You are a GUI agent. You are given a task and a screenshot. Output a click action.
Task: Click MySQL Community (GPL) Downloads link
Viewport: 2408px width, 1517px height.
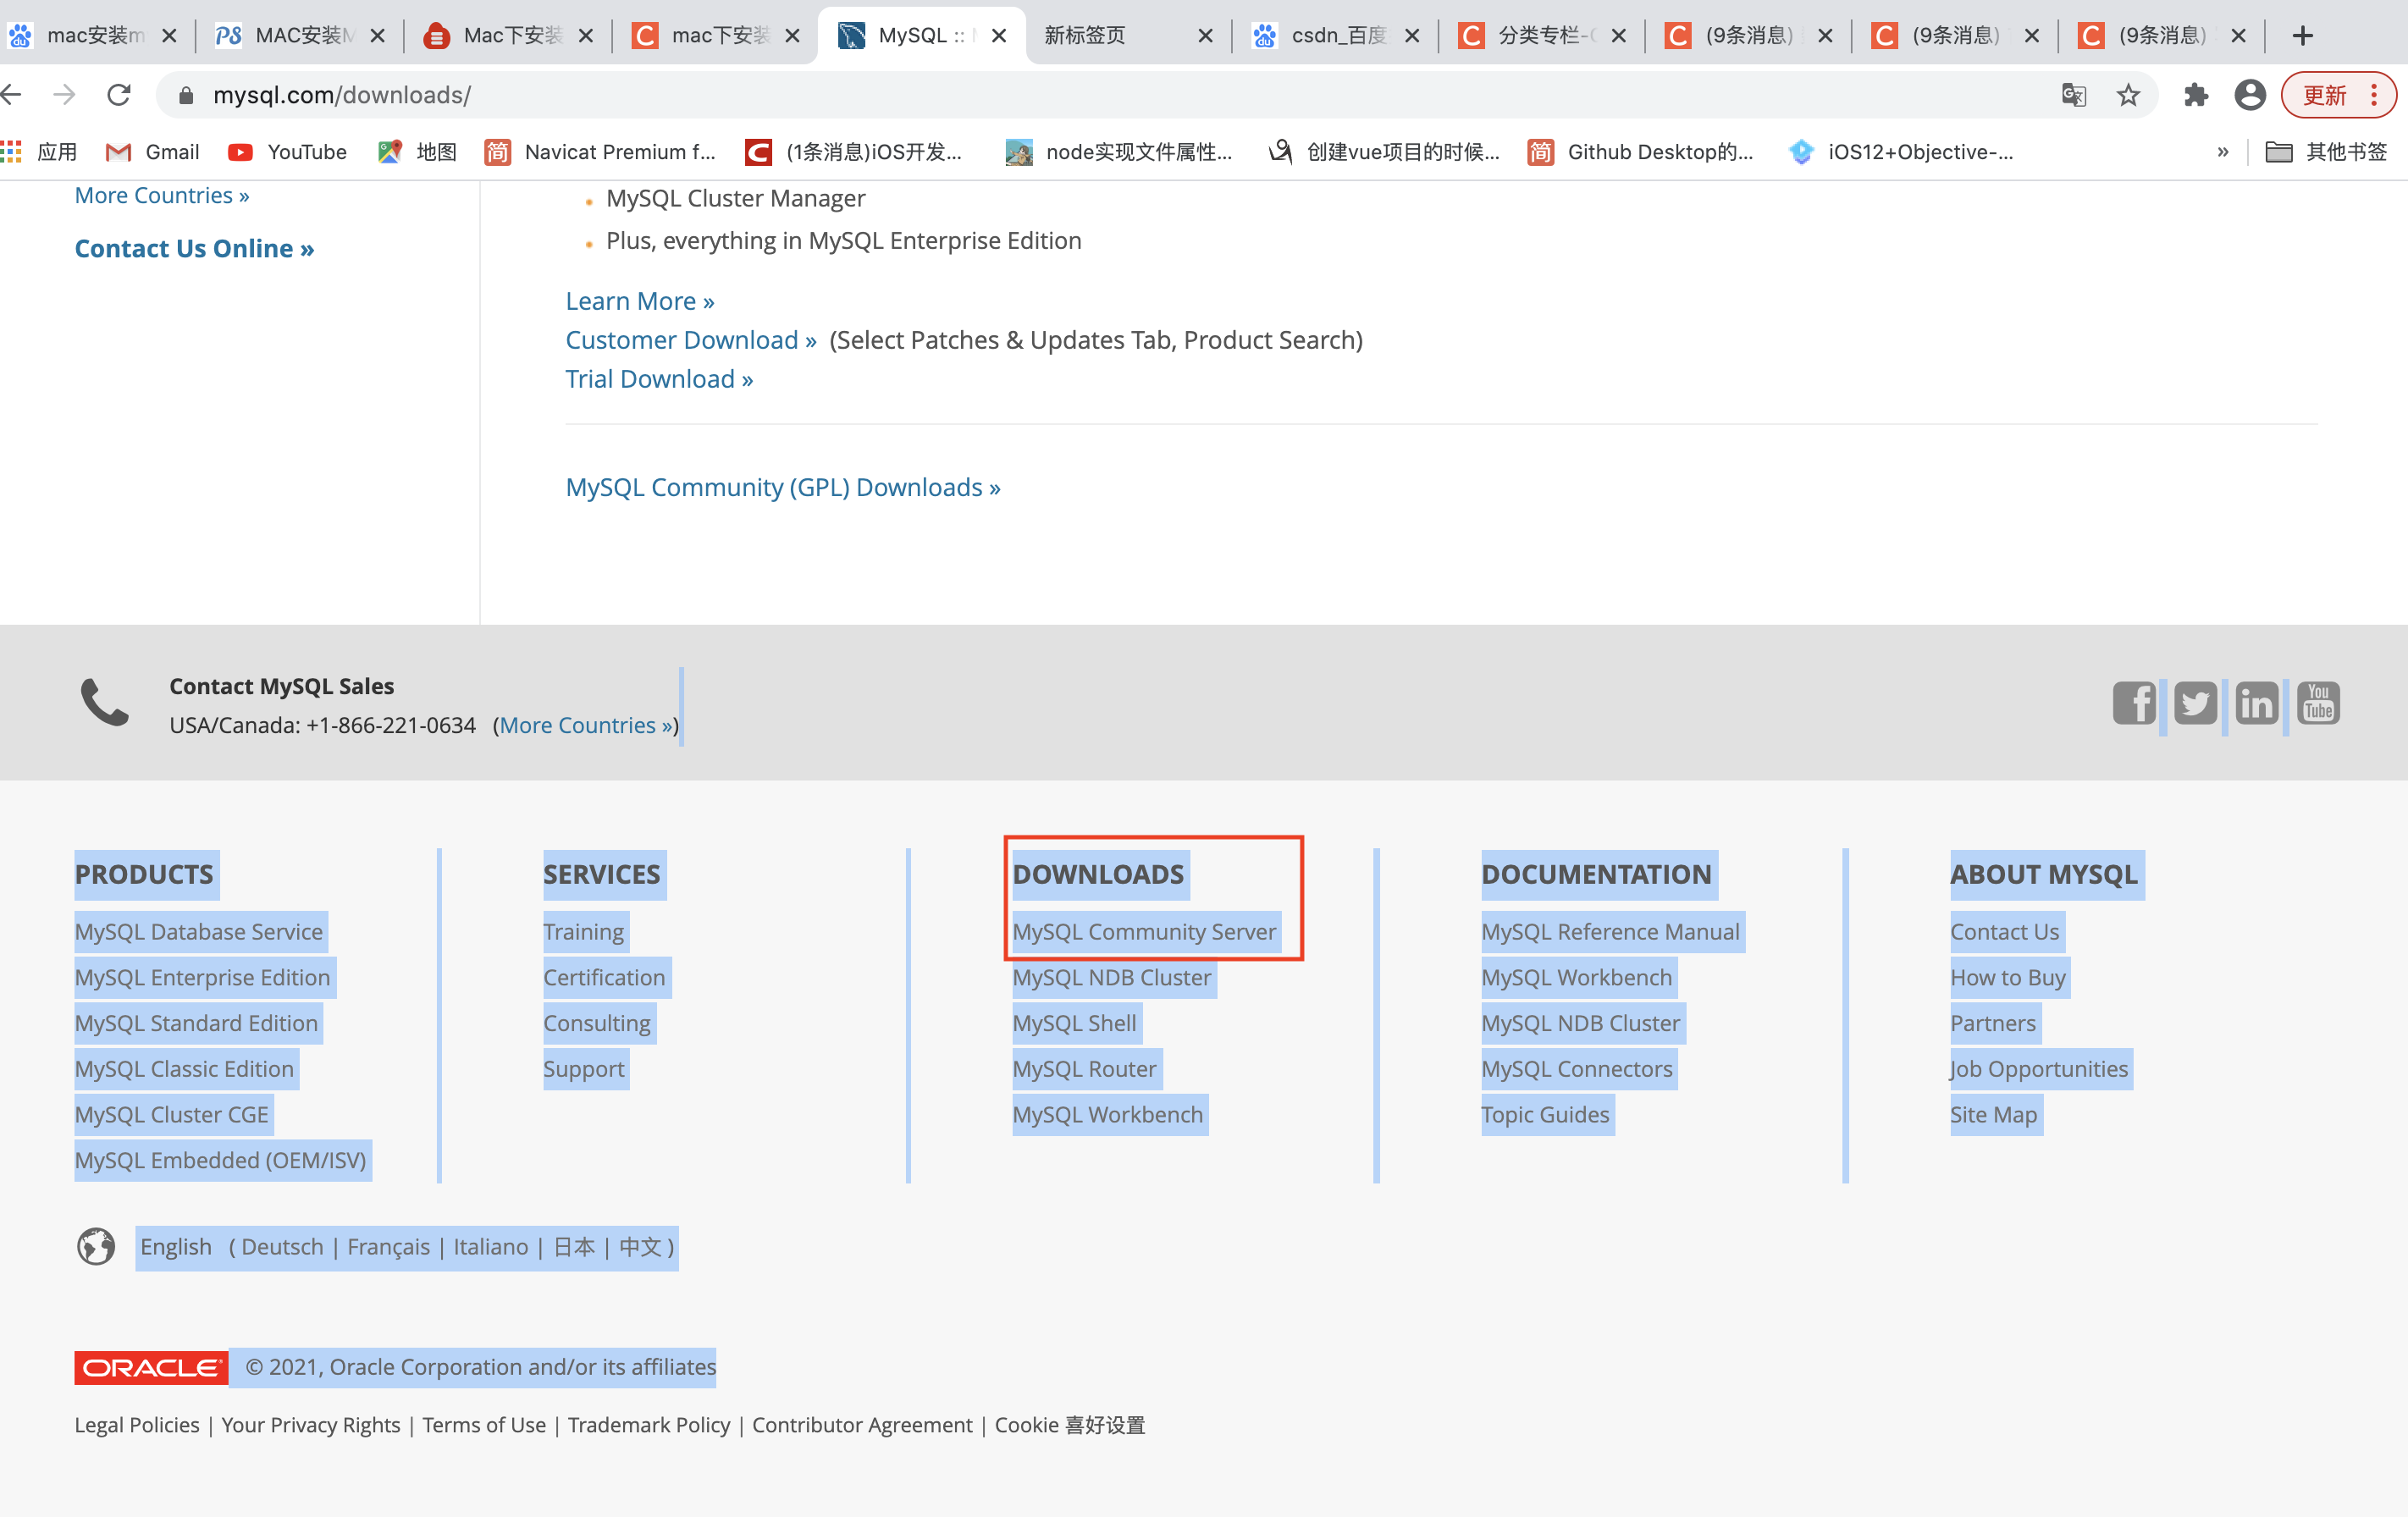click(782, 487)
